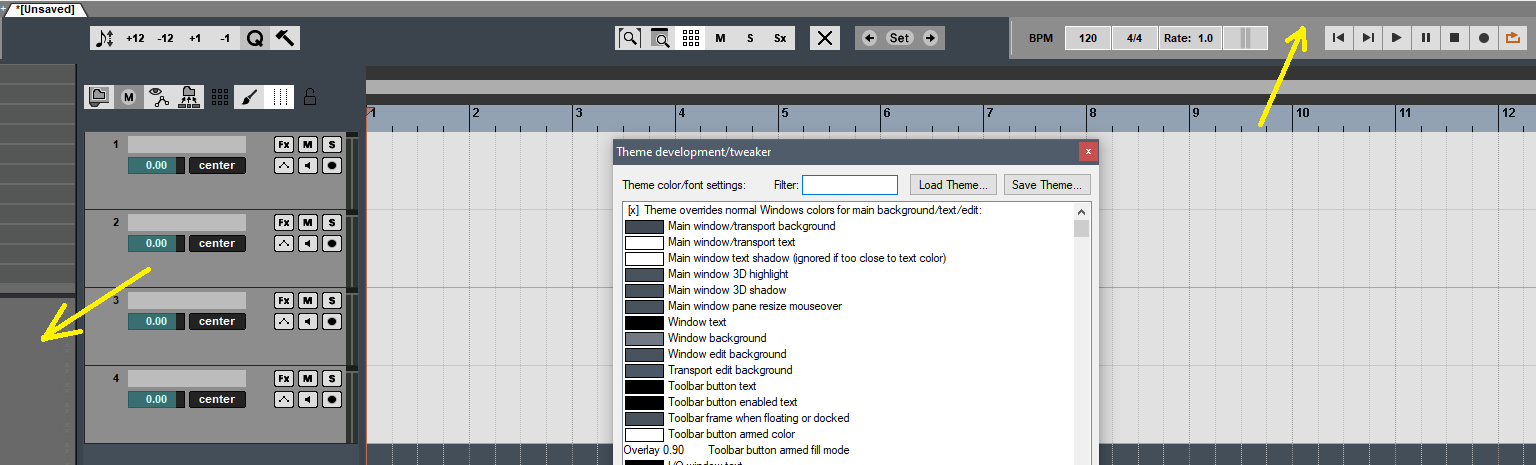Select the [Unsaved] project tab
The height and width of the screenshot is (465, 1536).
(x=45, y=8)
